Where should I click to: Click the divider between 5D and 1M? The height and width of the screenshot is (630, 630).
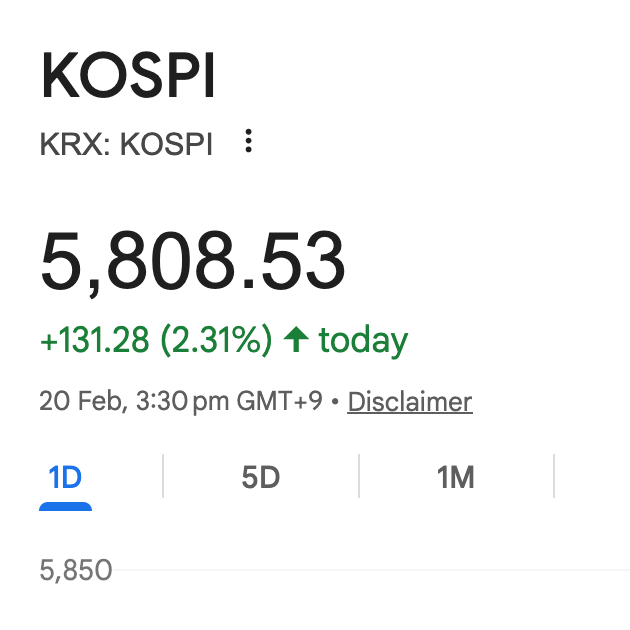[358, 477]
